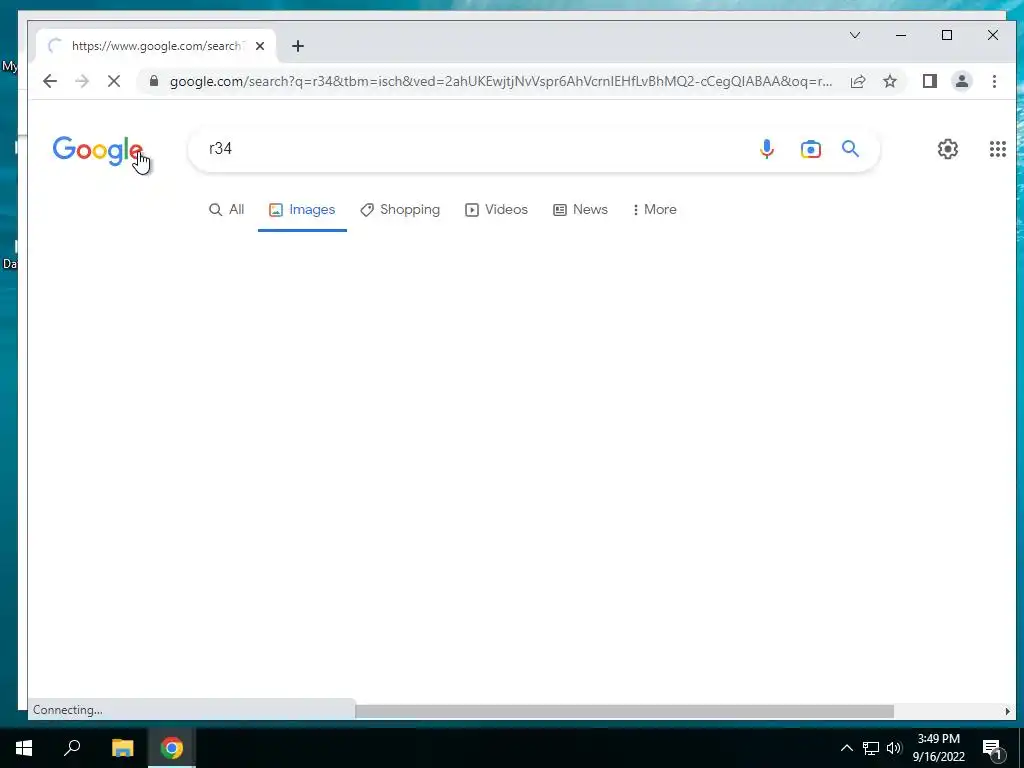Toggle Chrome side panel
This screenshot has height=768, width=1024.
click(930, 81)
